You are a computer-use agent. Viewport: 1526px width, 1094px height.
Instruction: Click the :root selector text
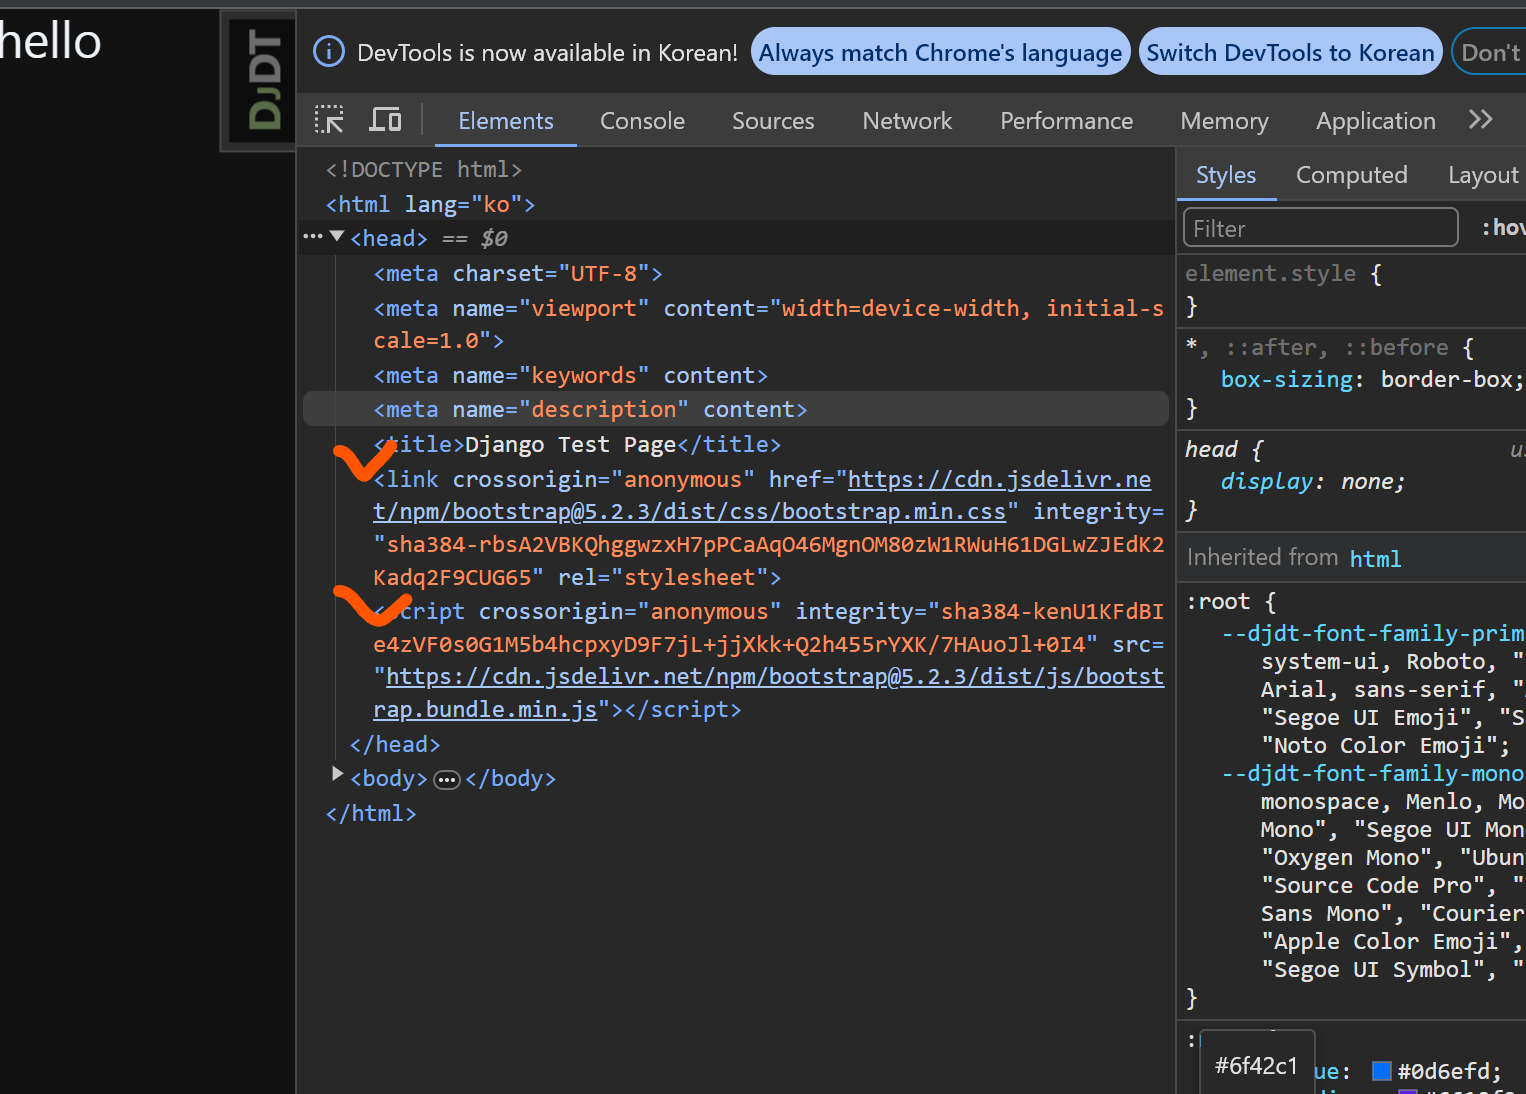[x=1217, y=601]
